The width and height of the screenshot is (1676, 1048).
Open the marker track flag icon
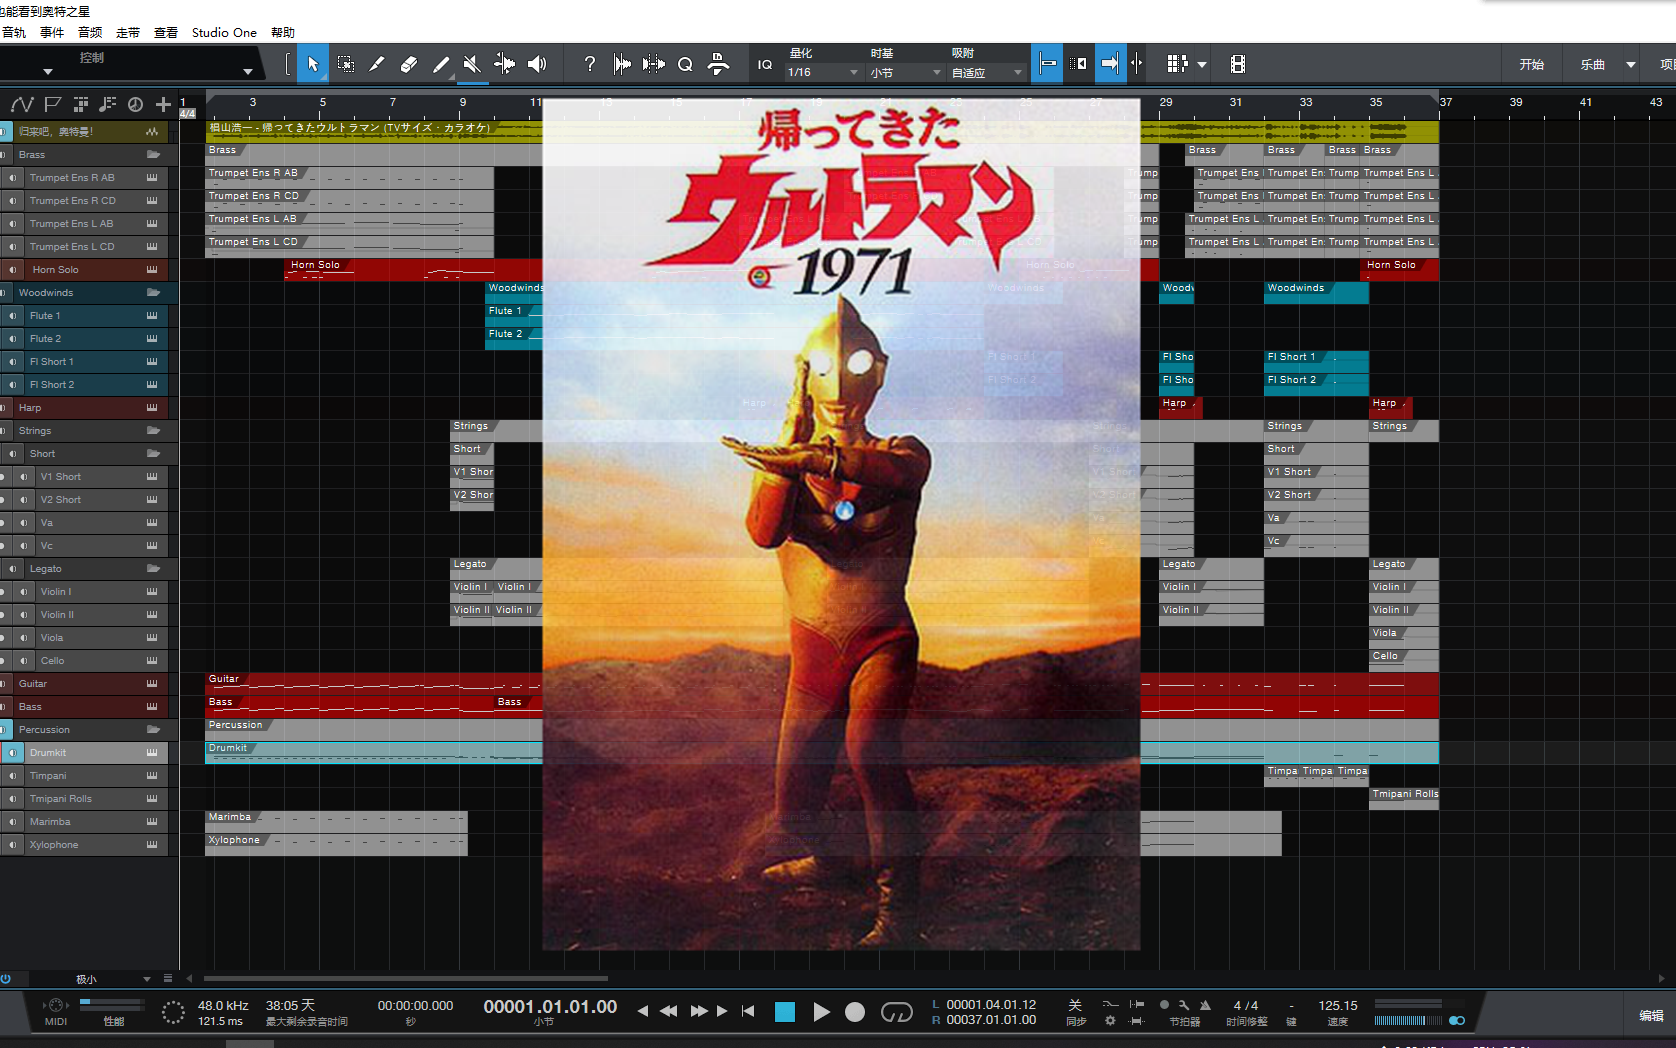coord(53,104)
